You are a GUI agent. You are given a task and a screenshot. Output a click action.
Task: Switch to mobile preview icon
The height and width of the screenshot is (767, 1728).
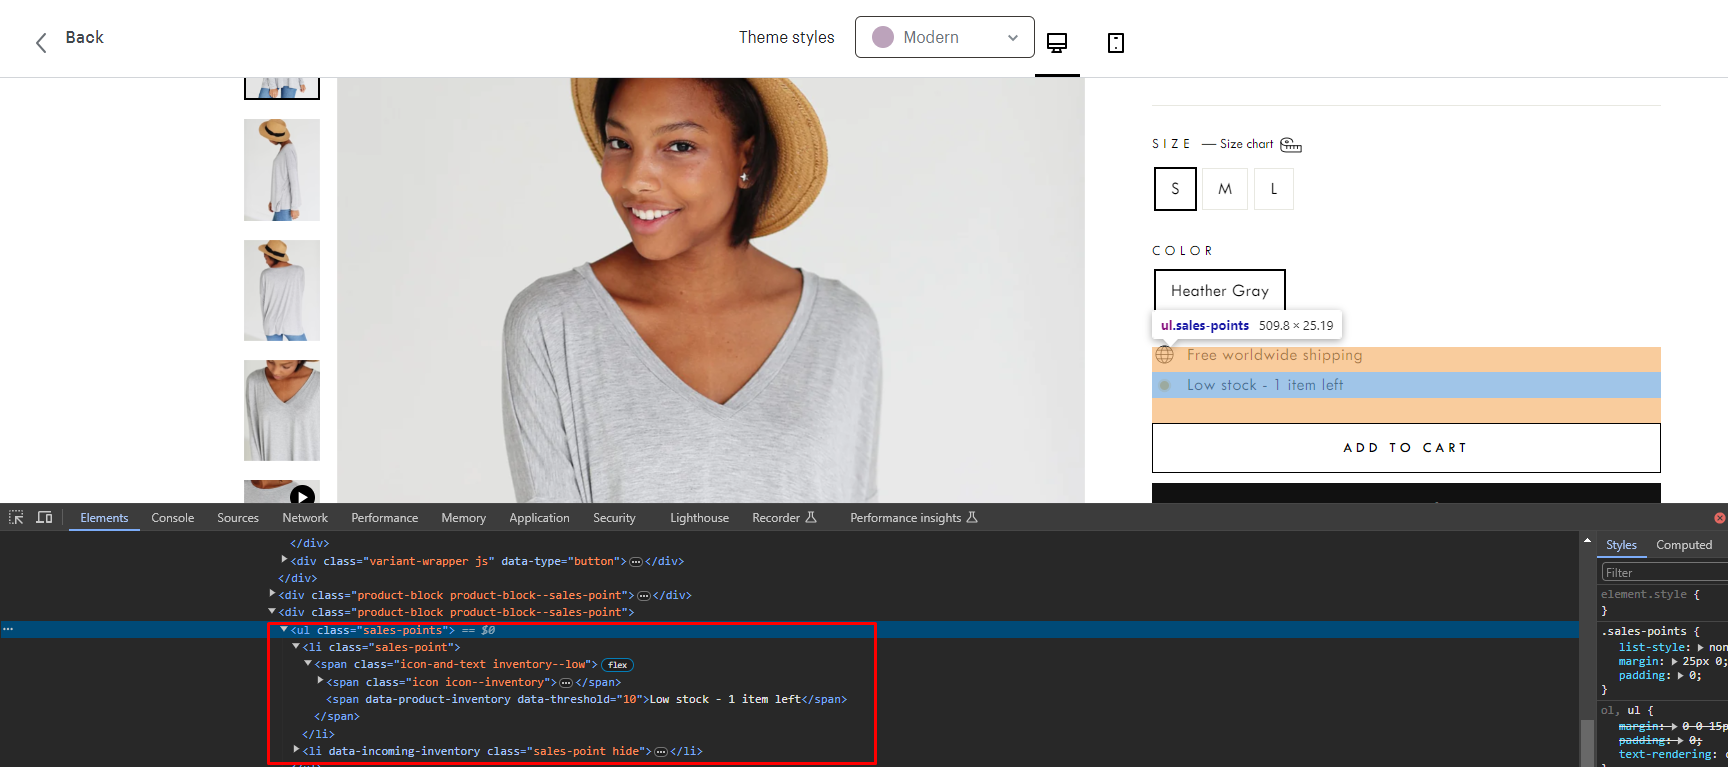click(x=1116, y=42)
